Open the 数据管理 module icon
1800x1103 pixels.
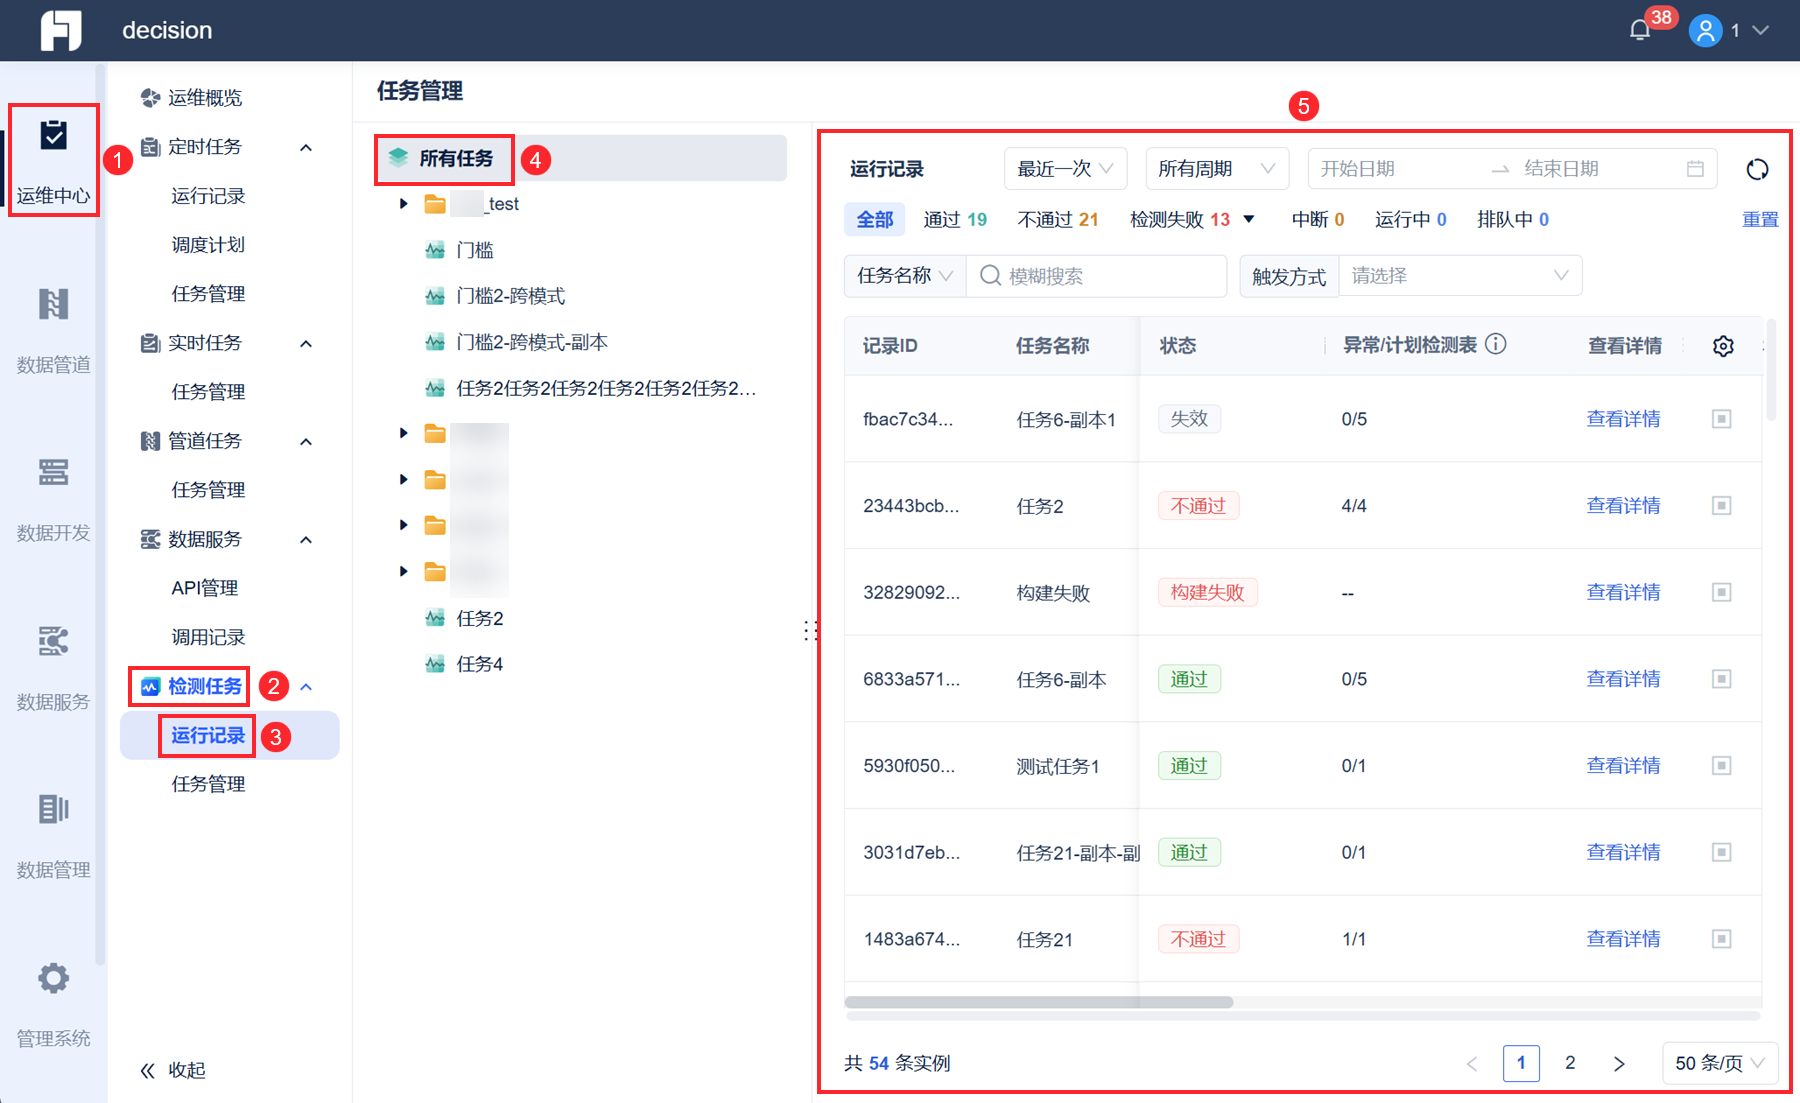(x=54, y=809)
